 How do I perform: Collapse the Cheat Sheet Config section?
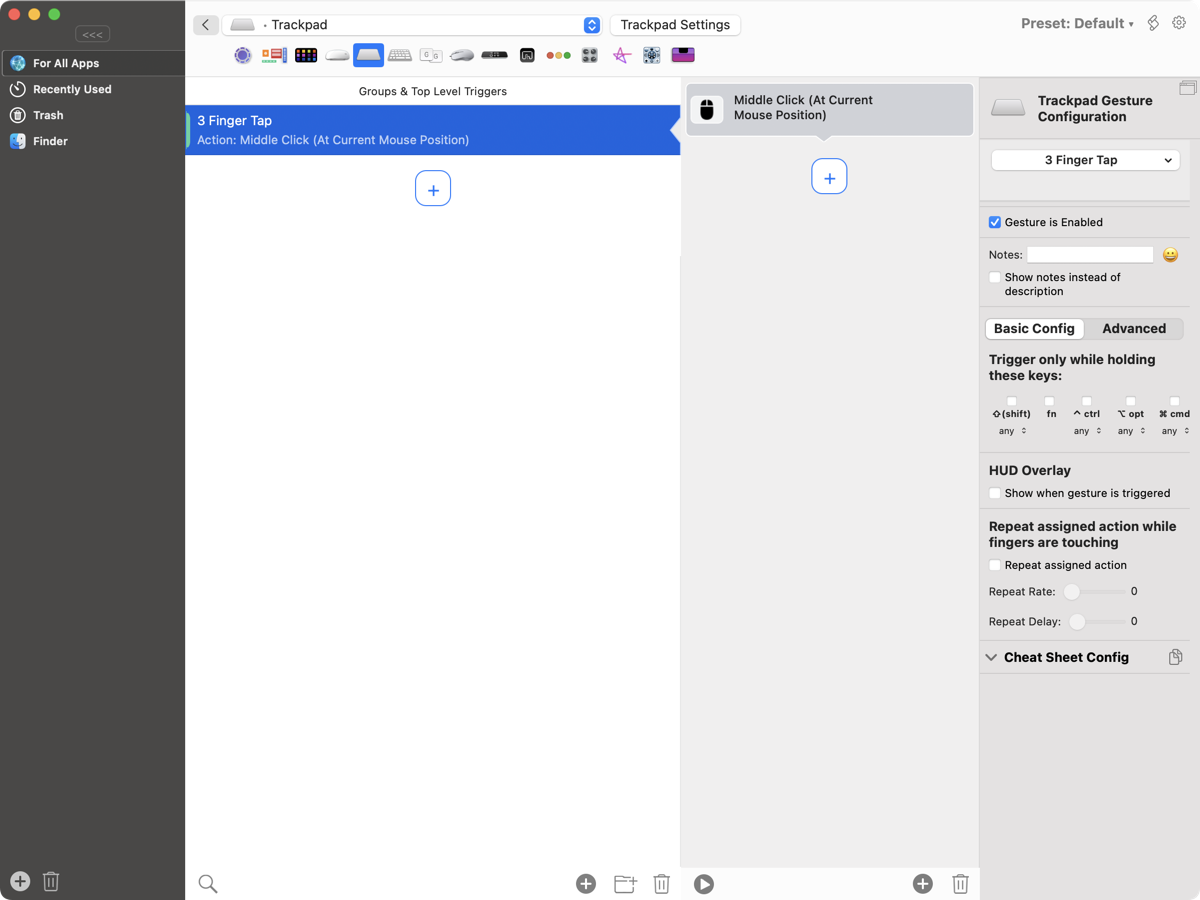pyautogui.click(x=991, y=657)
